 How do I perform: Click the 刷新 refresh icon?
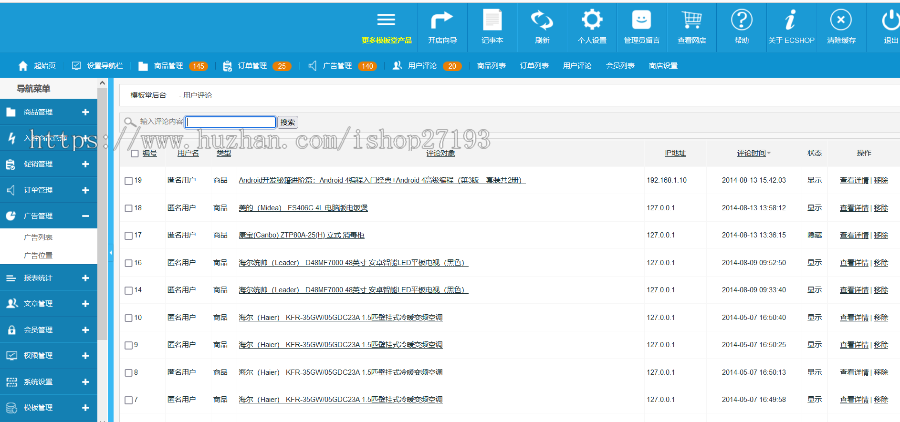541,20
